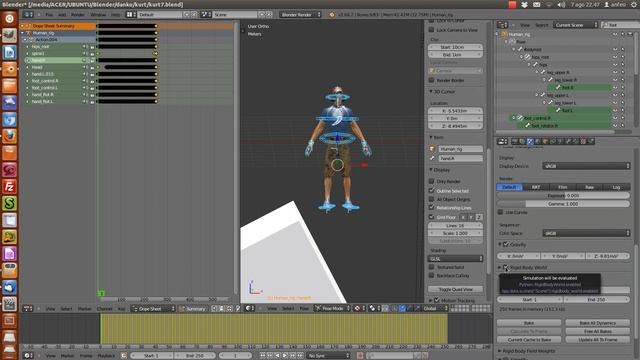This screenshot has height=360, width=640.
Task: Toggle the Grid Floor checkbox
Action: point(431,217)
